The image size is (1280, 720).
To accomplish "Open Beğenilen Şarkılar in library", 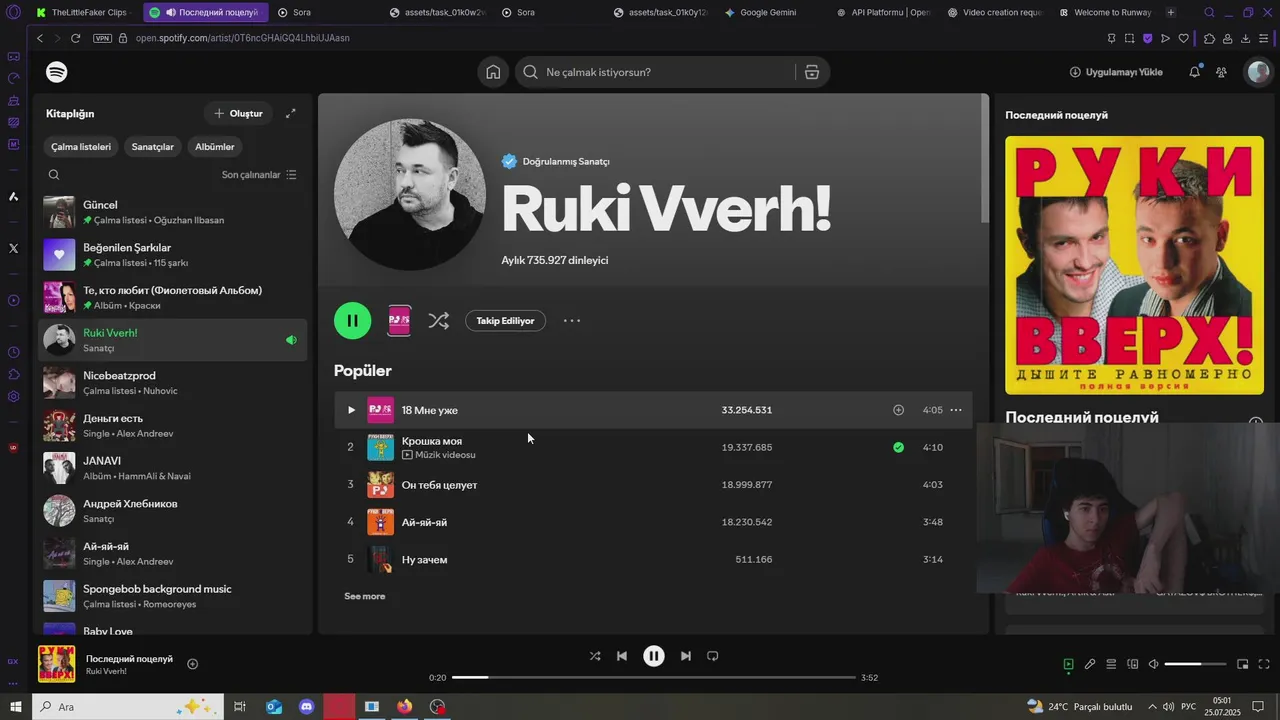I will coord(172,255).
